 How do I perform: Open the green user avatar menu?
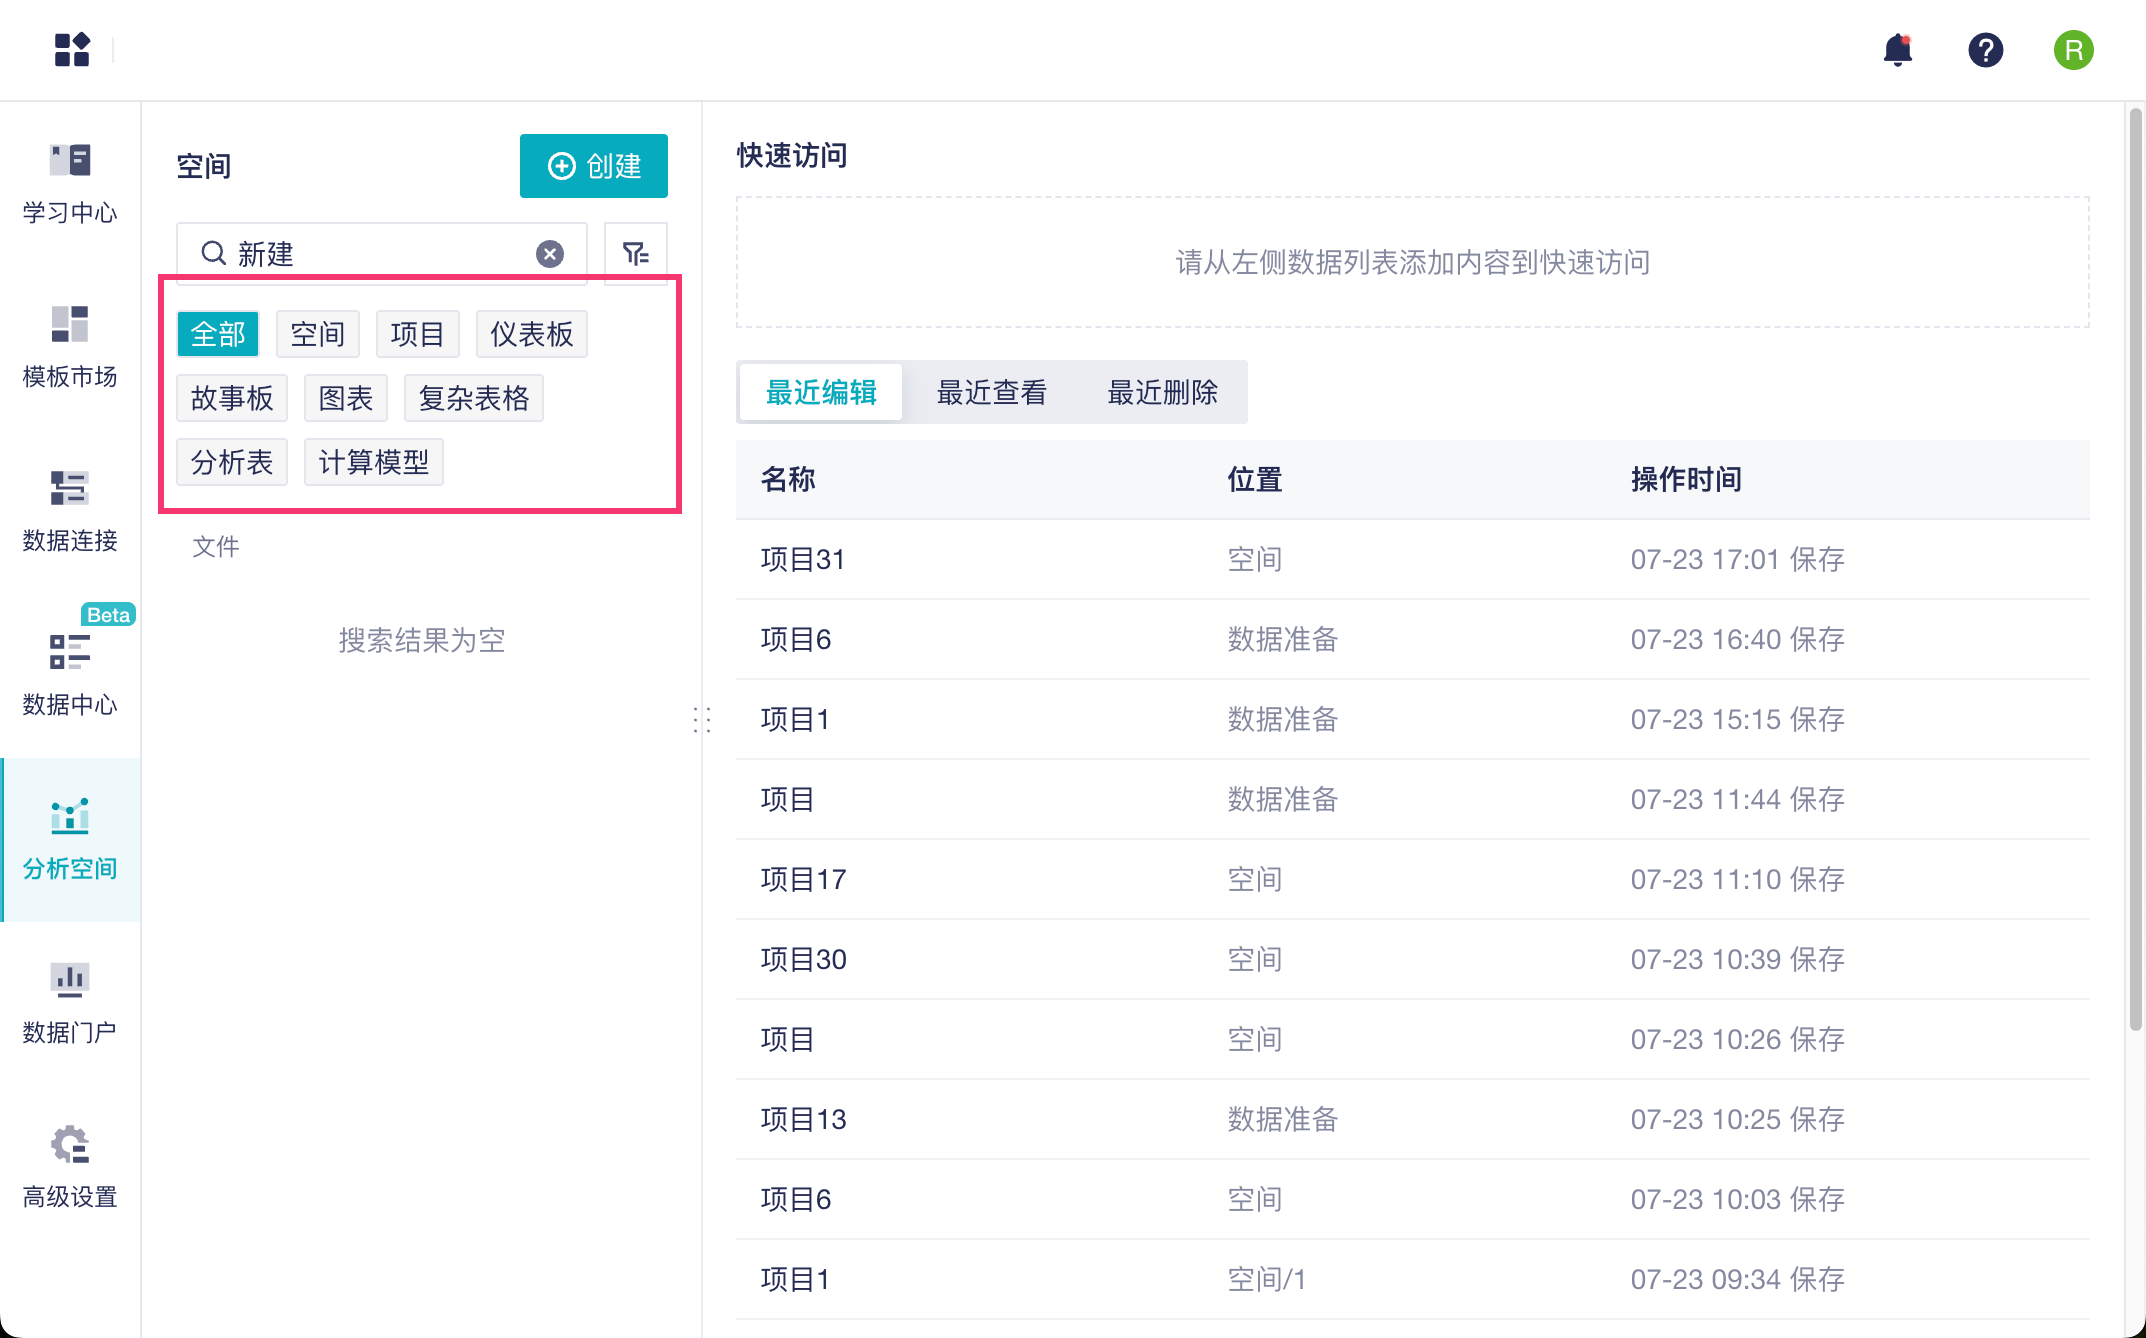pos(2073,49)
